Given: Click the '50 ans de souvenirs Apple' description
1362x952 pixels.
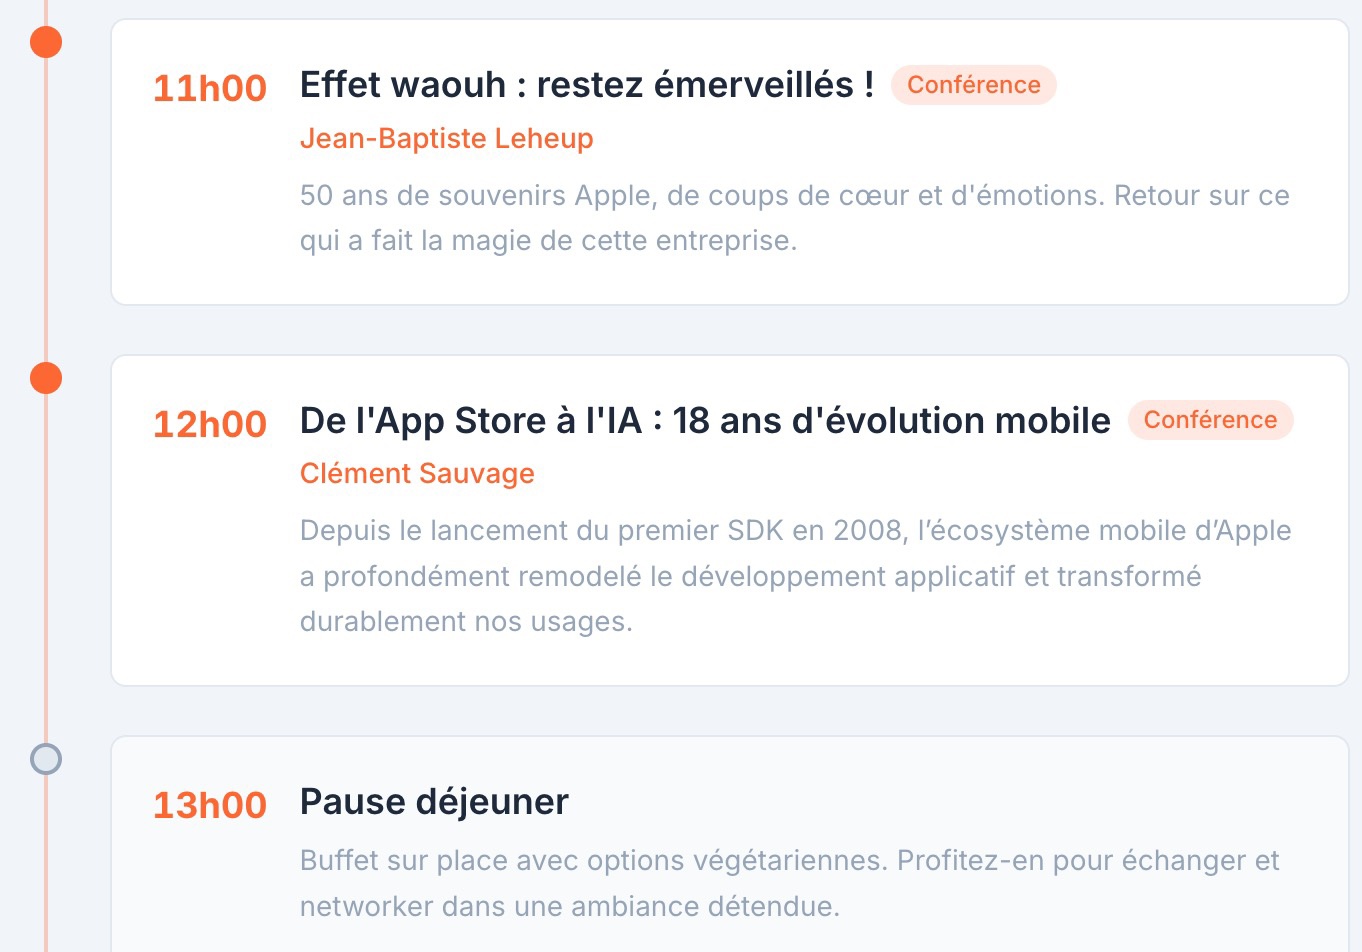Looking at the screenshot, I should [x=794, y=218].
